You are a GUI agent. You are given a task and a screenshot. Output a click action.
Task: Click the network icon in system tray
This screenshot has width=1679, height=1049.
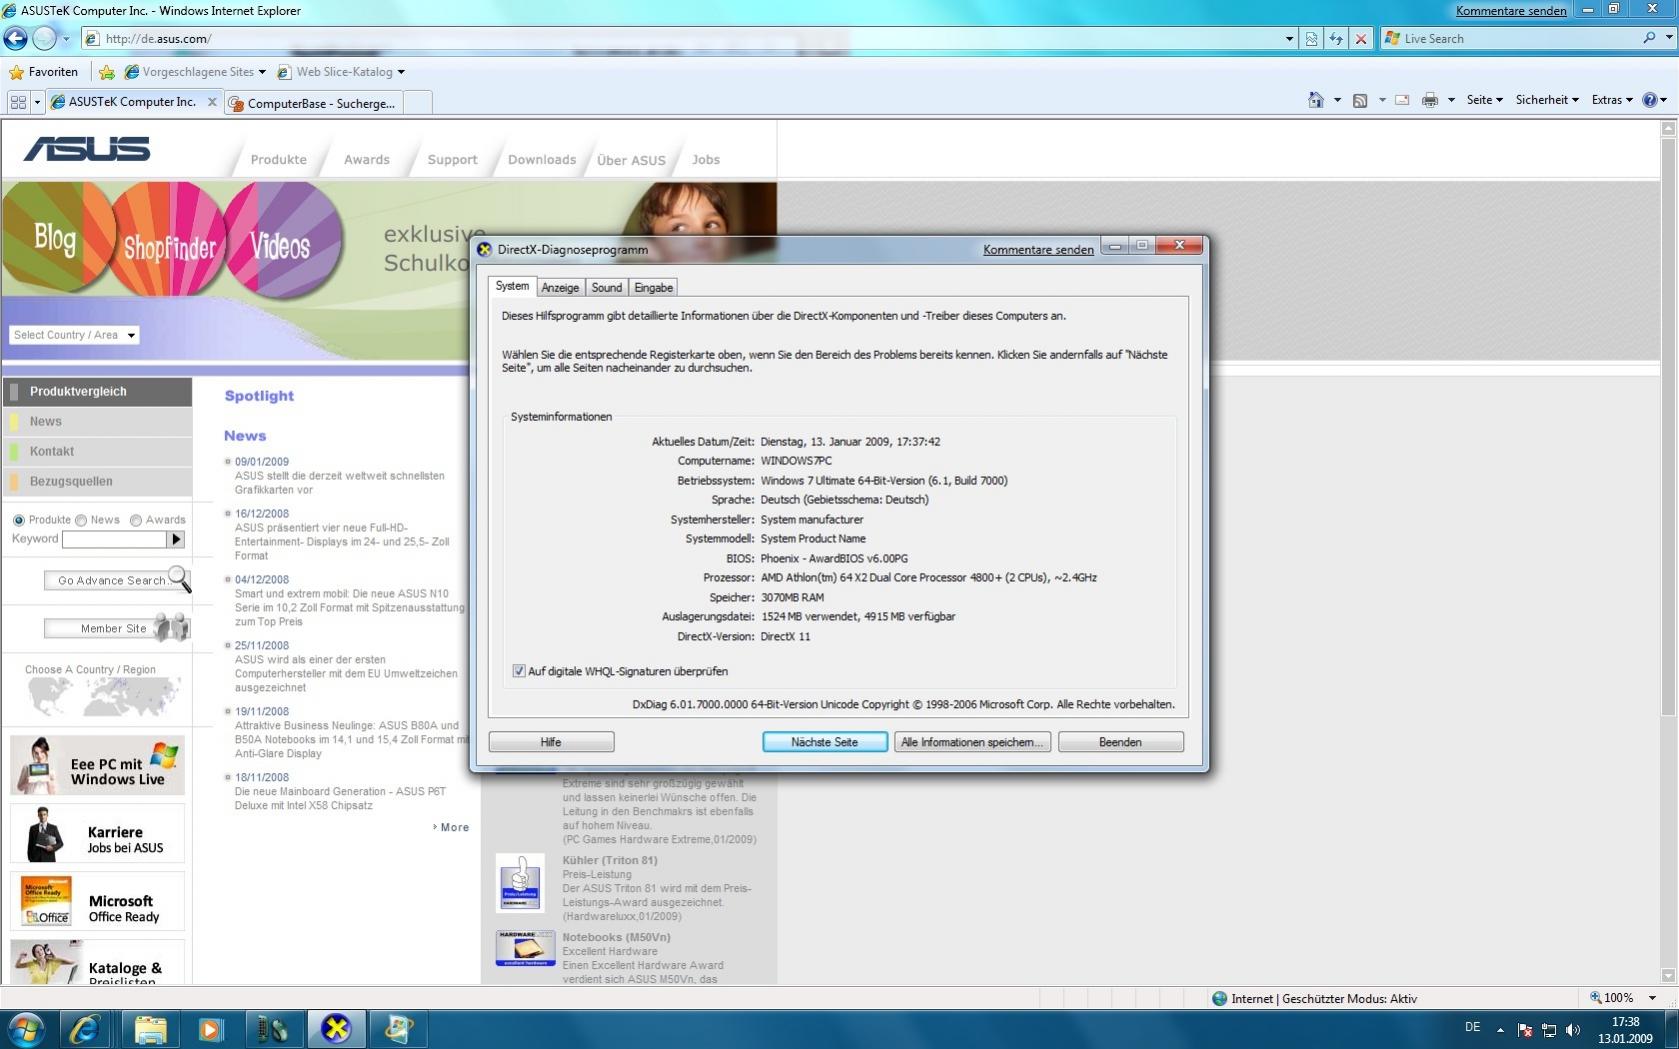pos(1549,1030)
